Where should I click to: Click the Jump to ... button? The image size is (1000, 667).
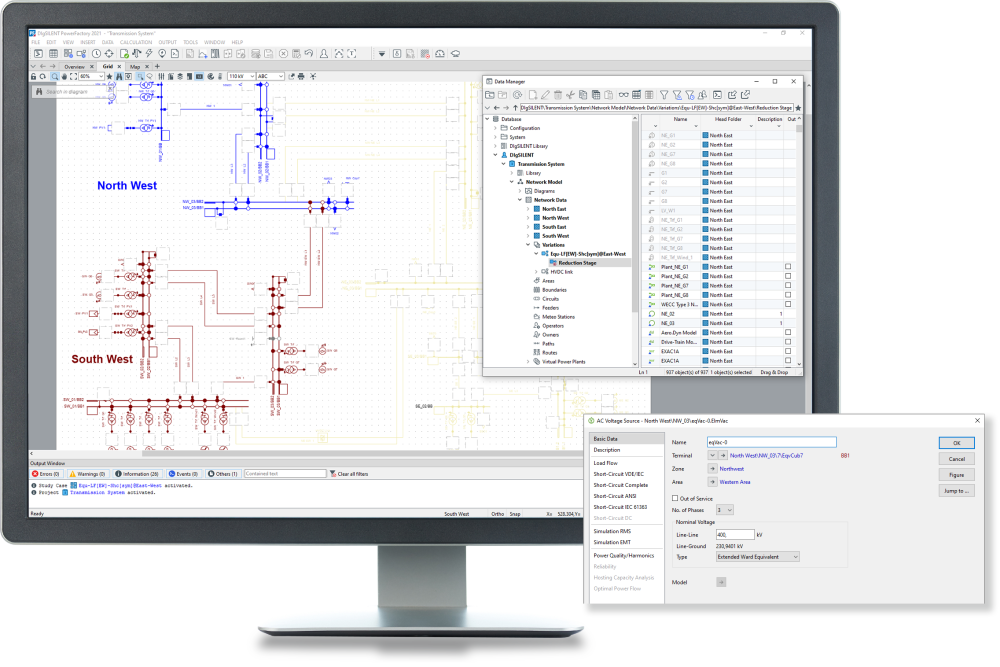[957, 491]
